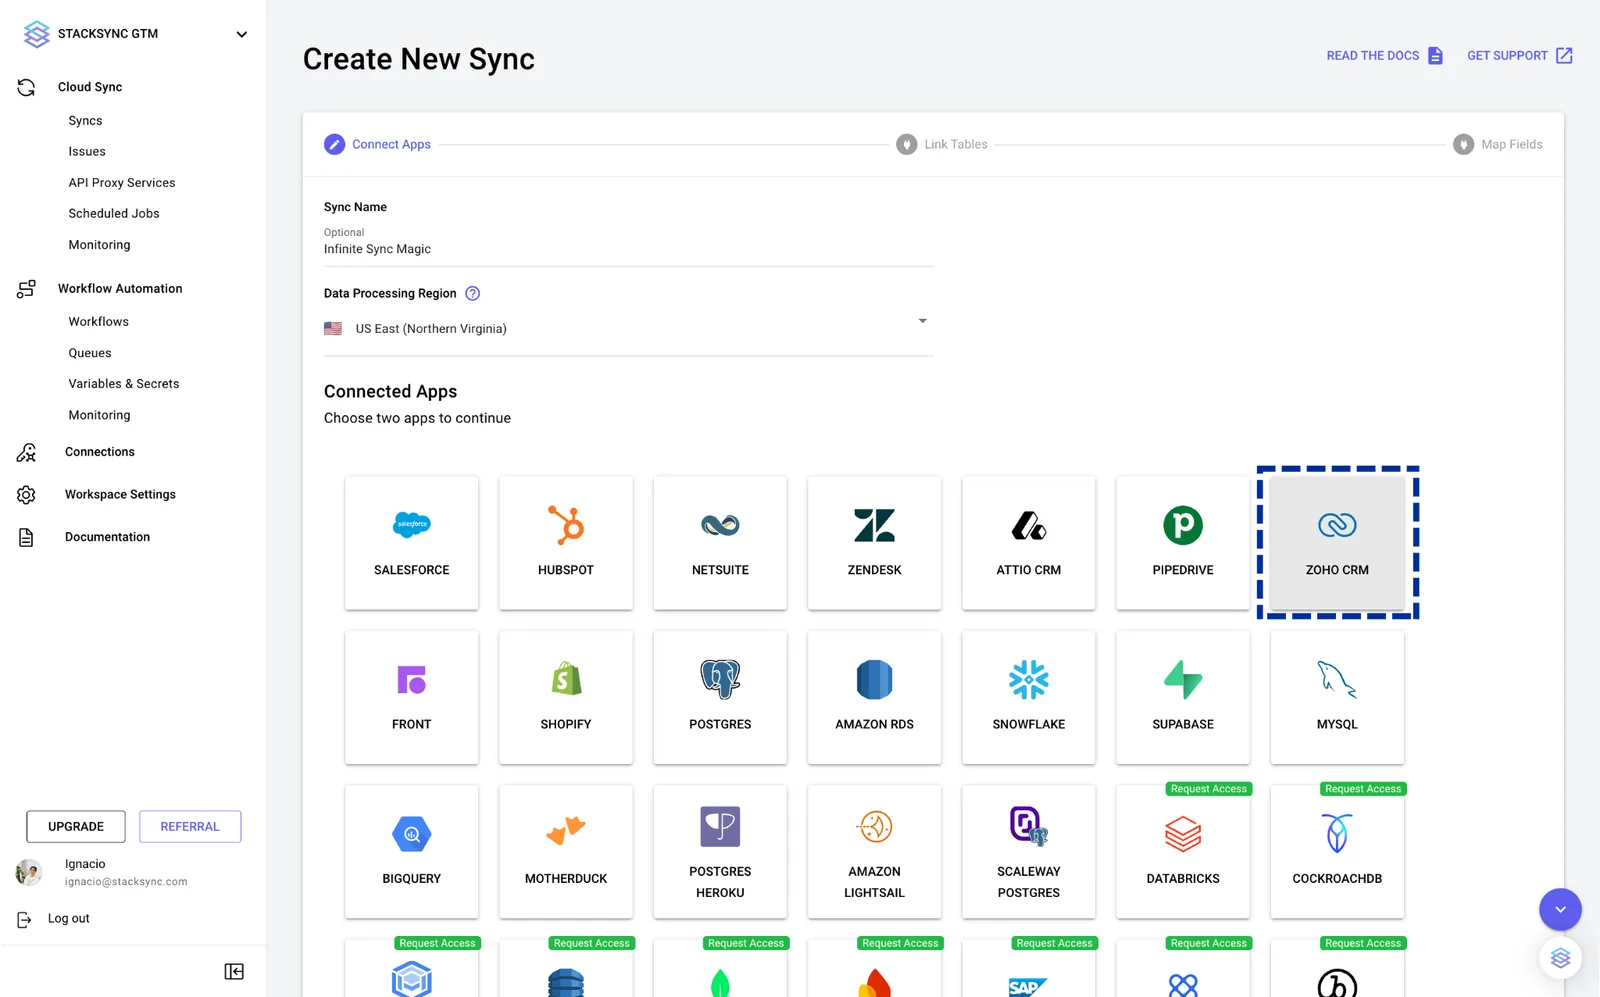Open Workflows in the sidebar

(98, 321)
